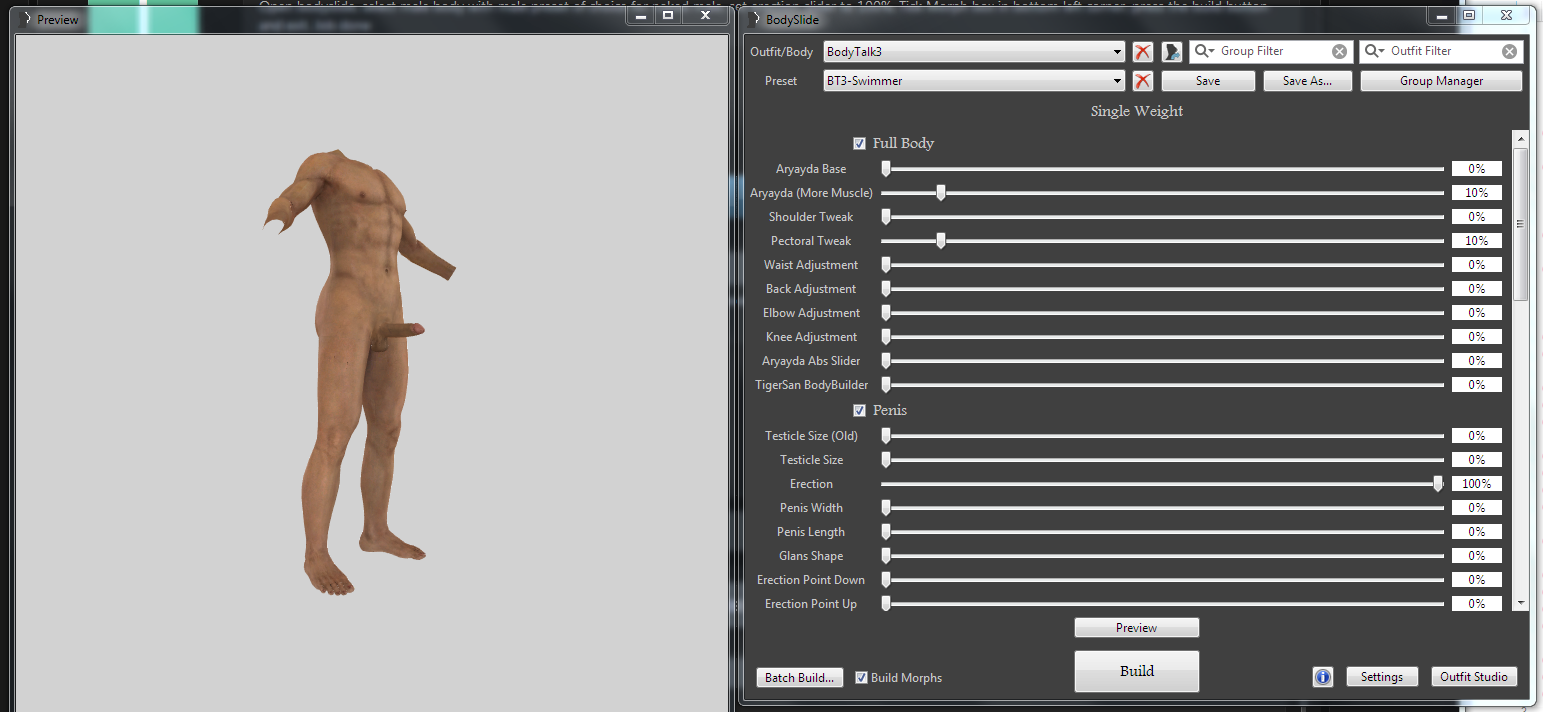
Task: Uncheck the Build Morphs checkbox
Action: coord(862,678)
